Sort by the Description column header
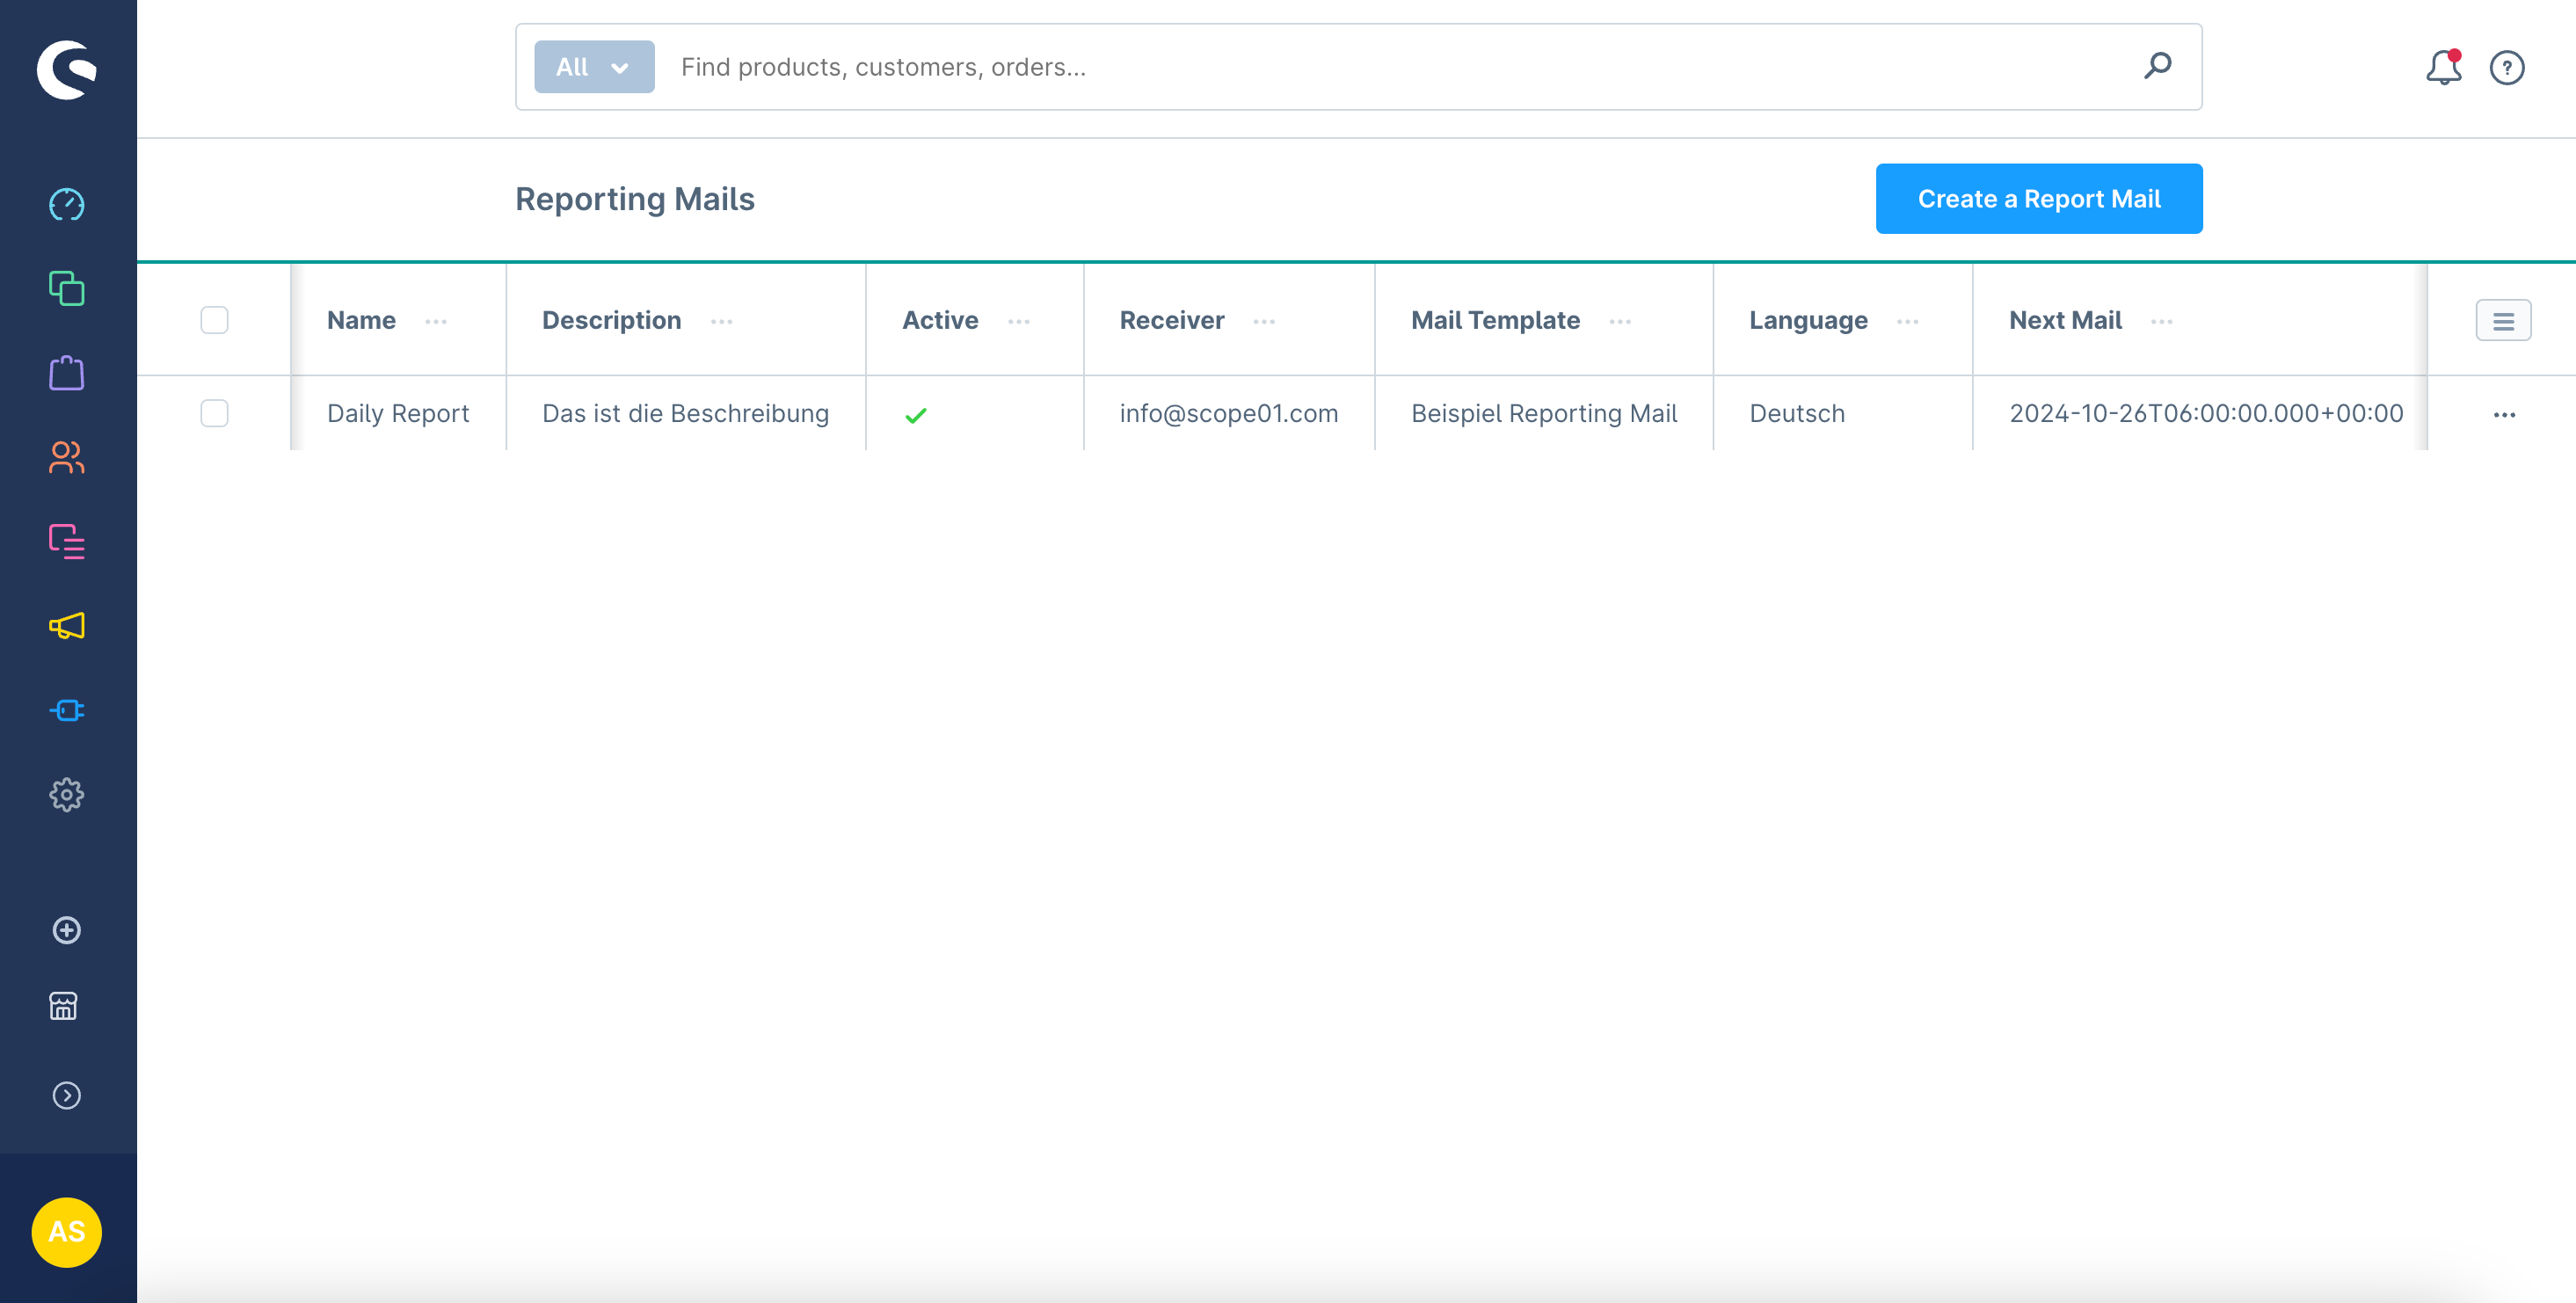2576x1303 pixels. (611, 320)
